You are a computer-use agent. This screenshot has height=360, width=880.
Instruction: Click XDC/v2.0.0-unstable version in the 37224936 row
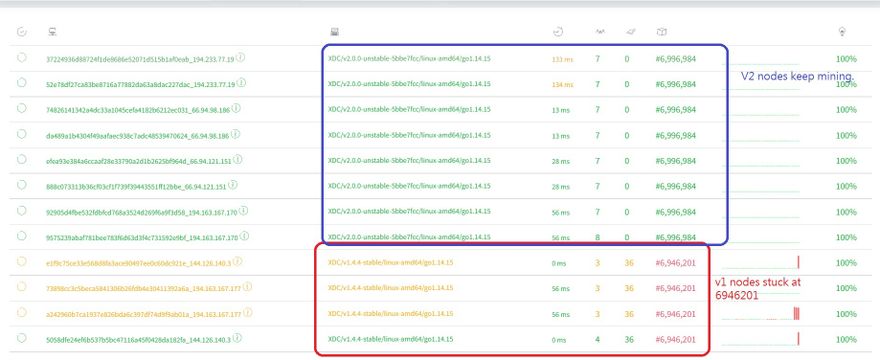(409, 58)
